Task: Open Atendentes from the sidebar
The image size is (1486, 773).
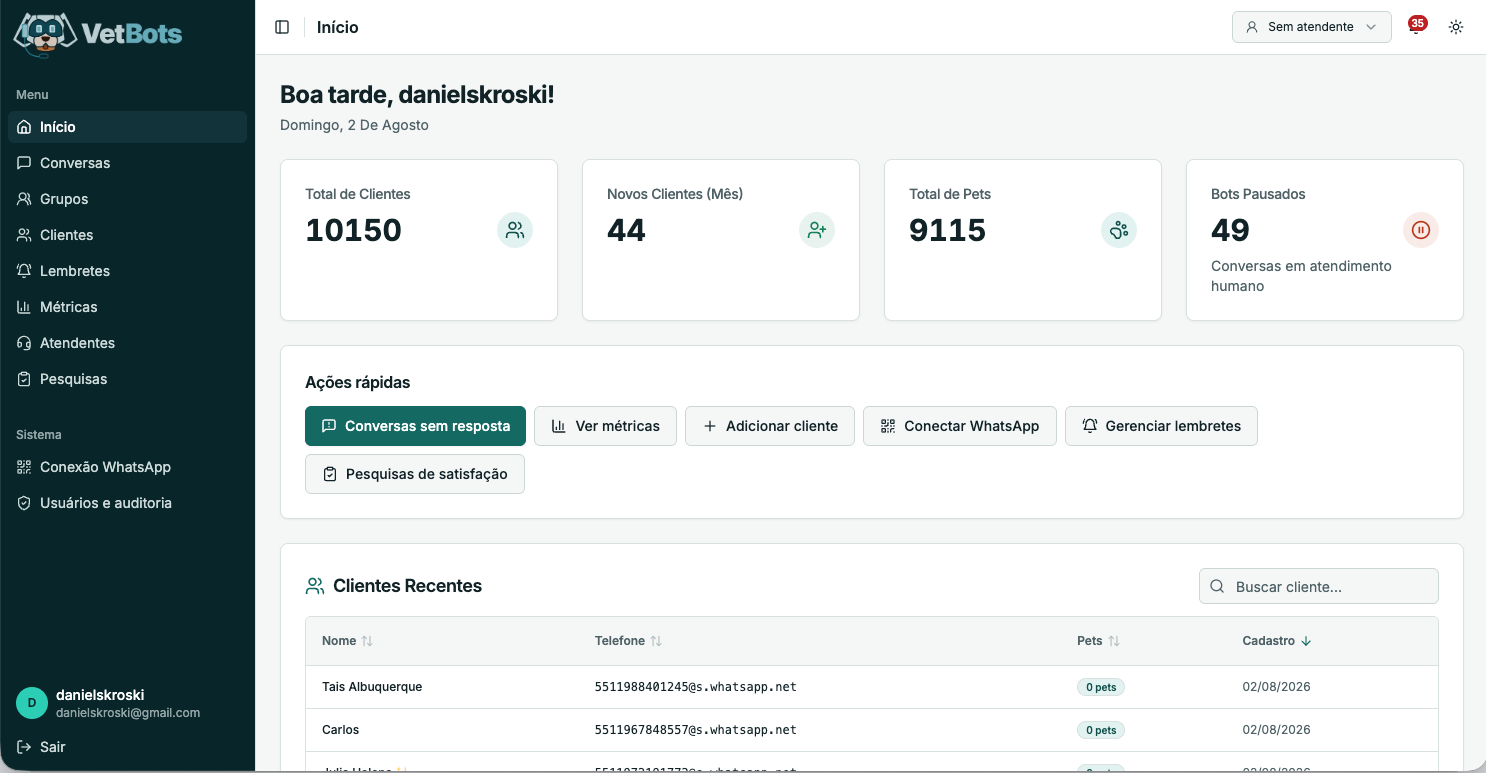Action: coord(127,343)
